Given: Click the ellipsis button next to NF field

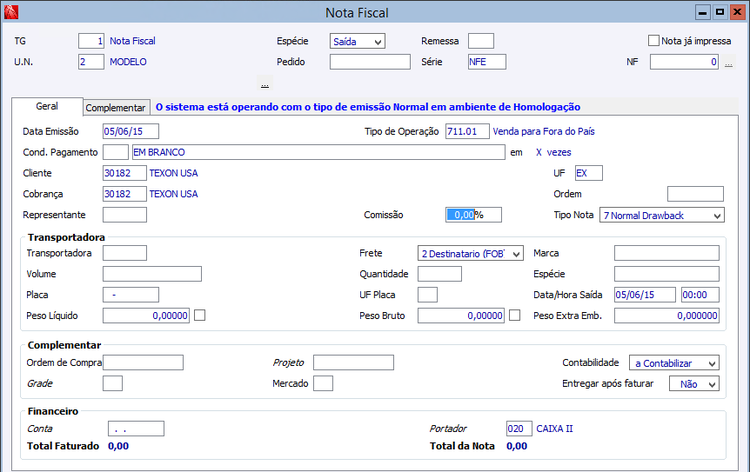Looking at the screenshot, I should click(729, 62).
